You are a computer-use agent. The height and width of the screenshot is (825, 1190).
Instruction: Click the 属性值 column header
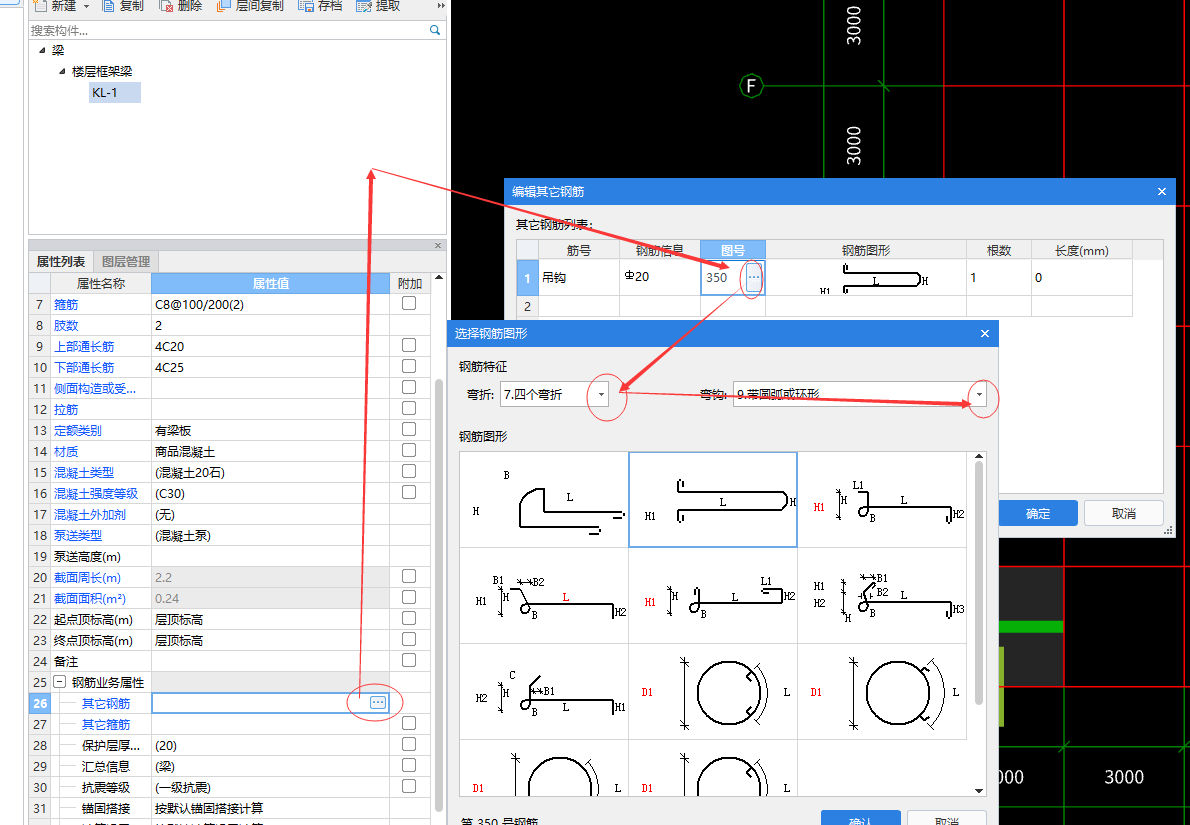(270, 283)
